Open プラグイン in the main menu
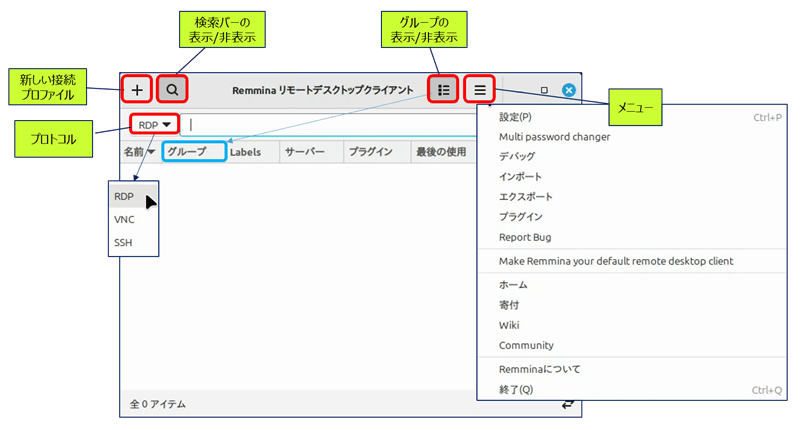This screenshot has height=430, width=800. [632, 217]
